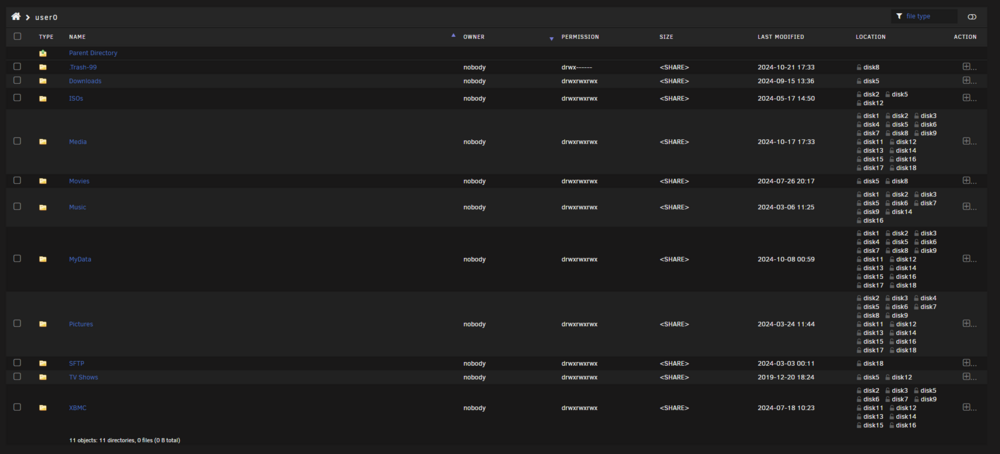Click the Parent Directory up-folder icon
This screenshot has width=1000, height=454.
coord(43,53)
